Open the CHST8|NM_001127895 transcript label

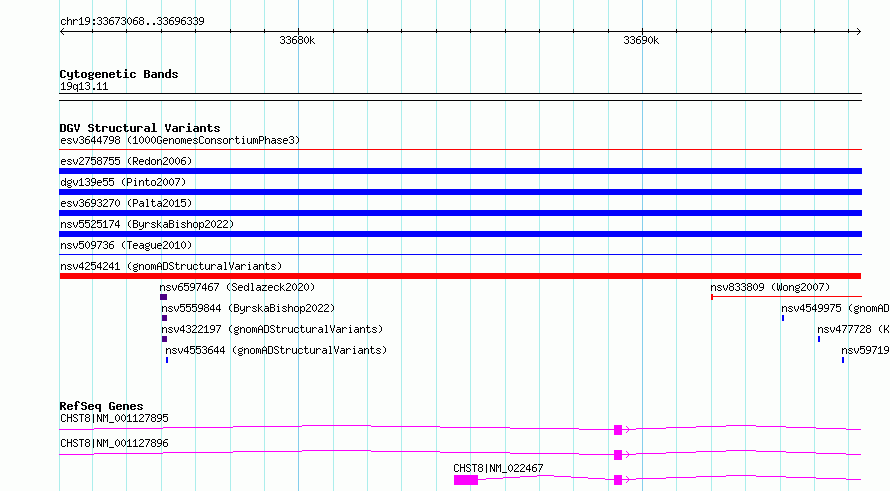[114, 418]
